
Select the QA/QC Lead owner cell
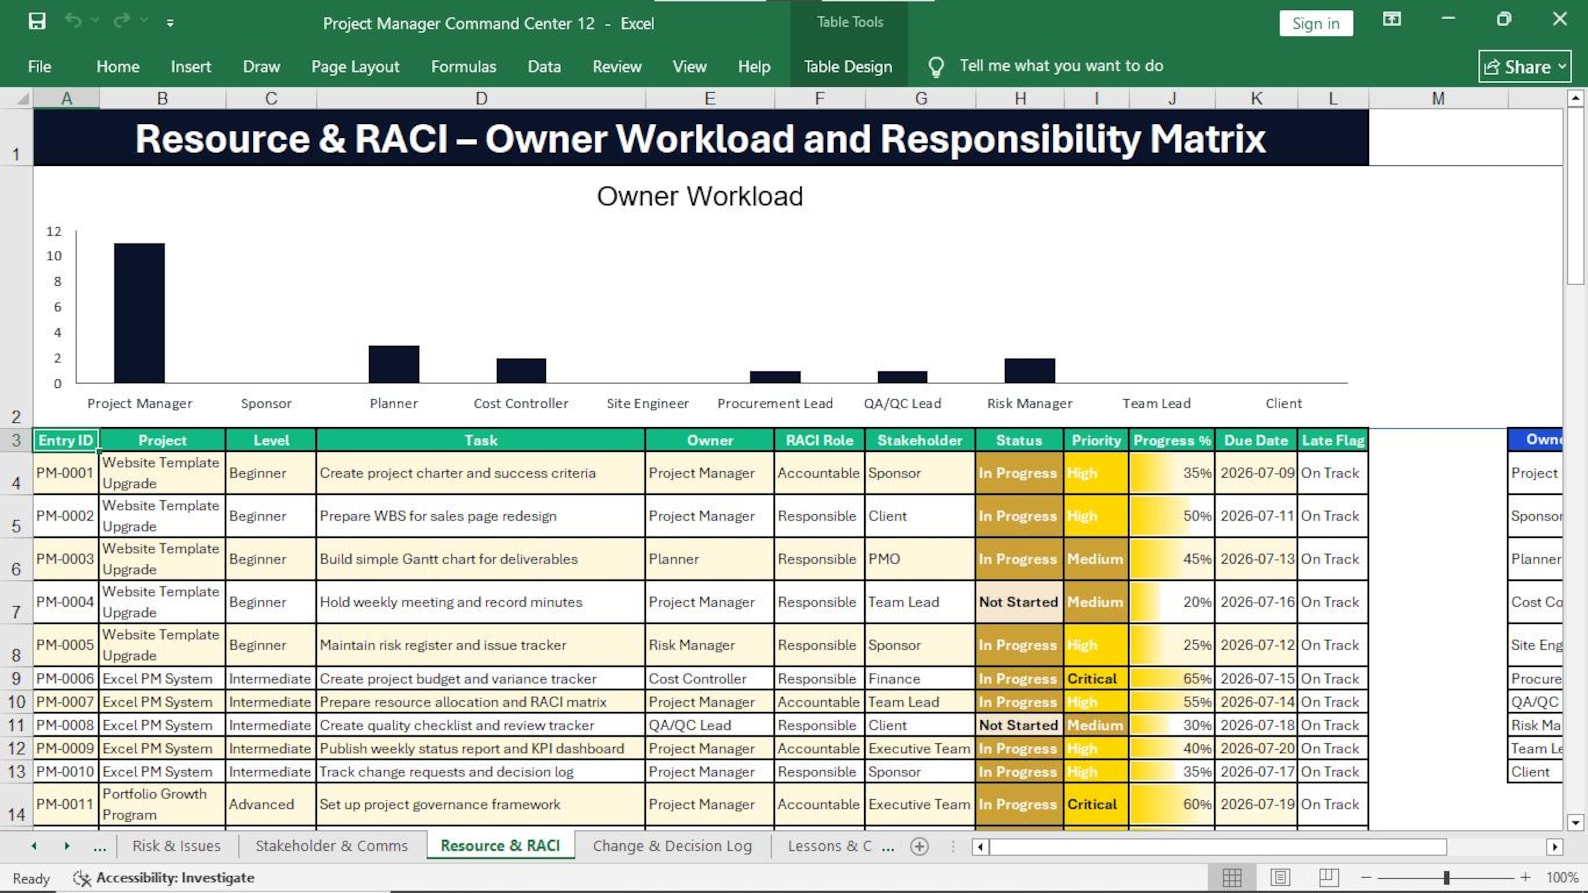coord(710,725)
